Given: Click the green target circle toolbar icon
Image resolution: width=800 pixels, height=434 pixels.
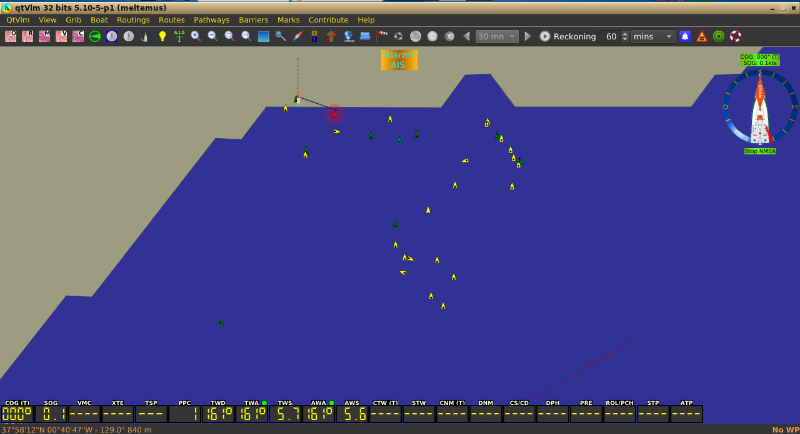Looking at the screenshot, I should 718,36.
